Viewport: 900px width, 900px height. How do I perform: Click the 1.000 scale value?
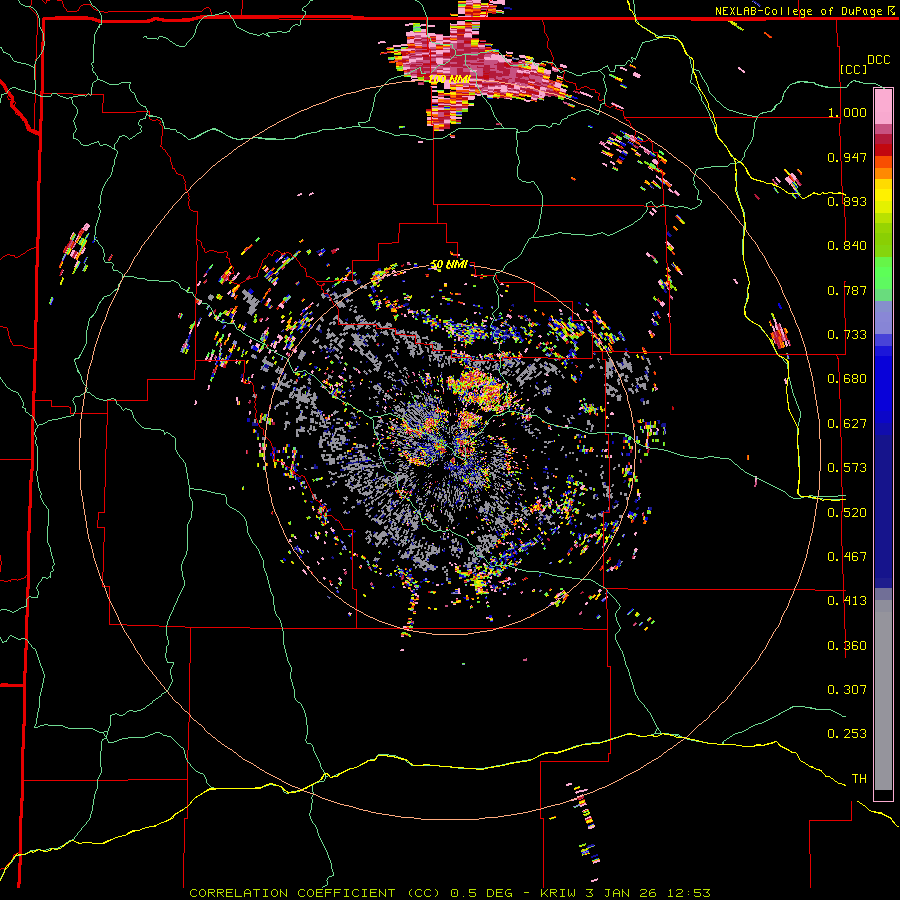pos(847,112)
